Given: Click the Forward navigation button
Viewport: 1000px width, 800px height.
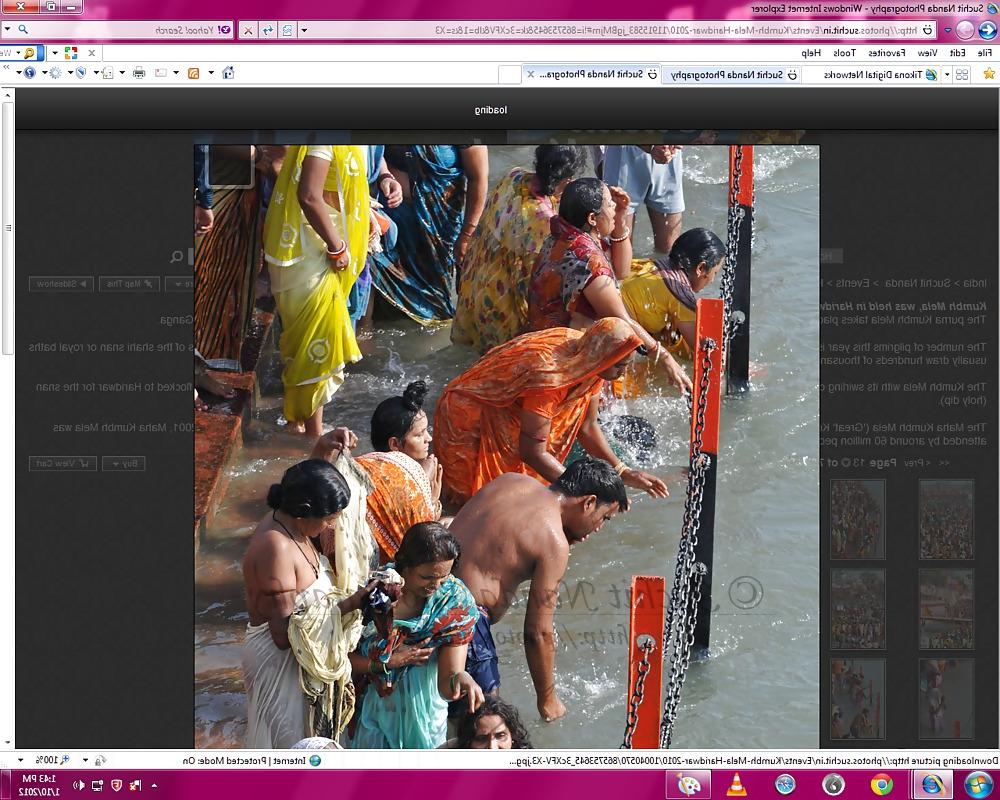Looking at the screenshot, I should click(966, 29).
